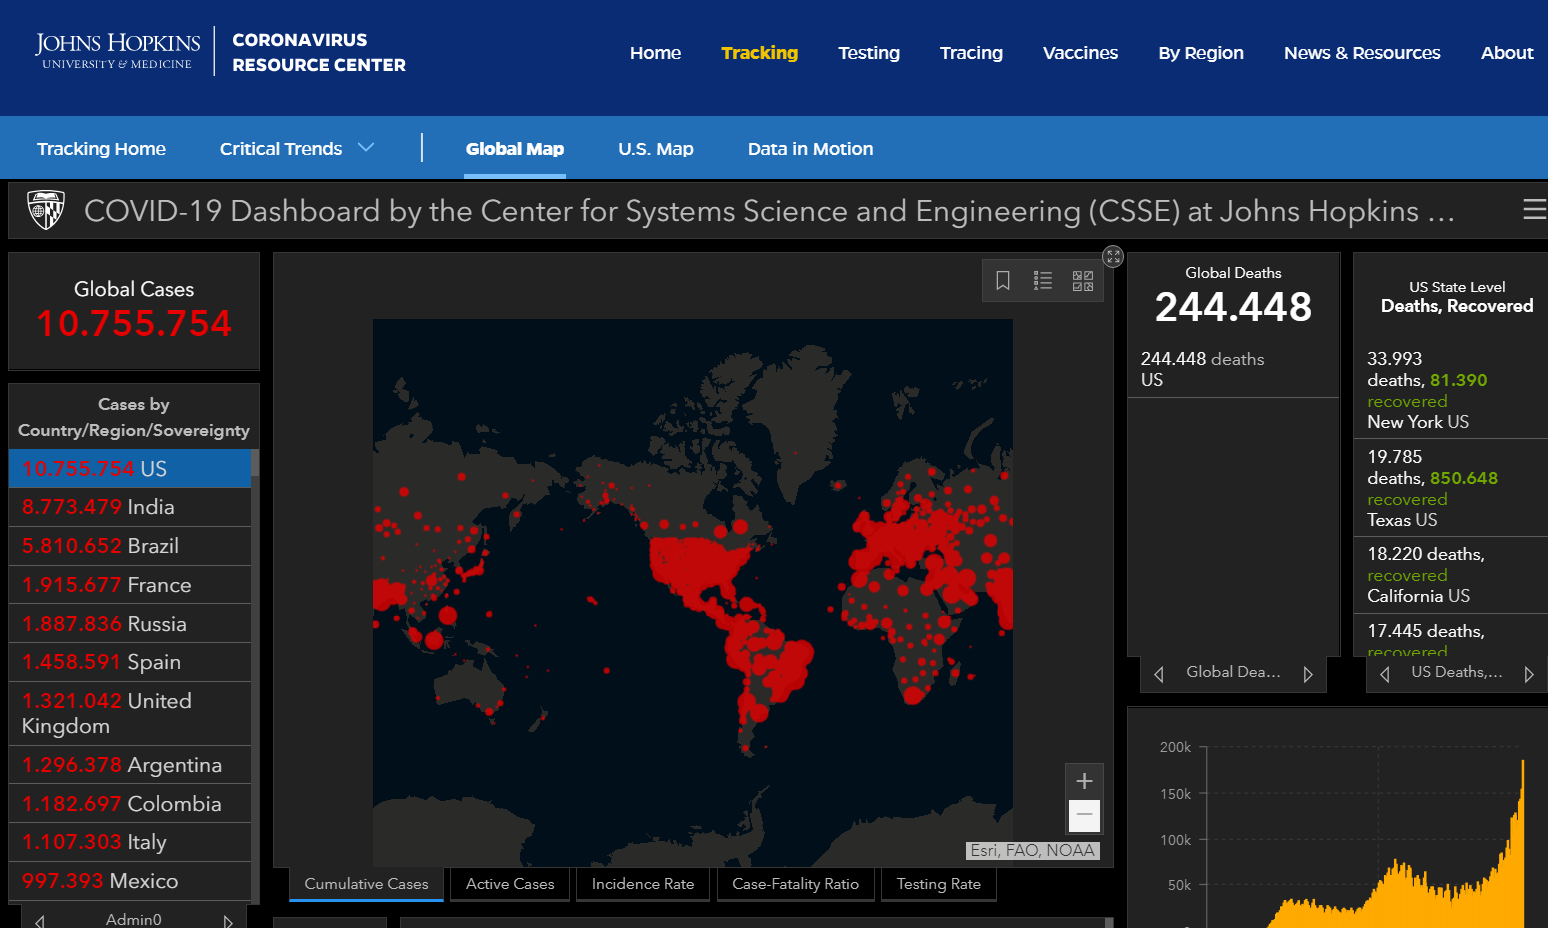Select the Testing Rate tab
Viewport: 1548px width, 928px height.
coord(939,884)
